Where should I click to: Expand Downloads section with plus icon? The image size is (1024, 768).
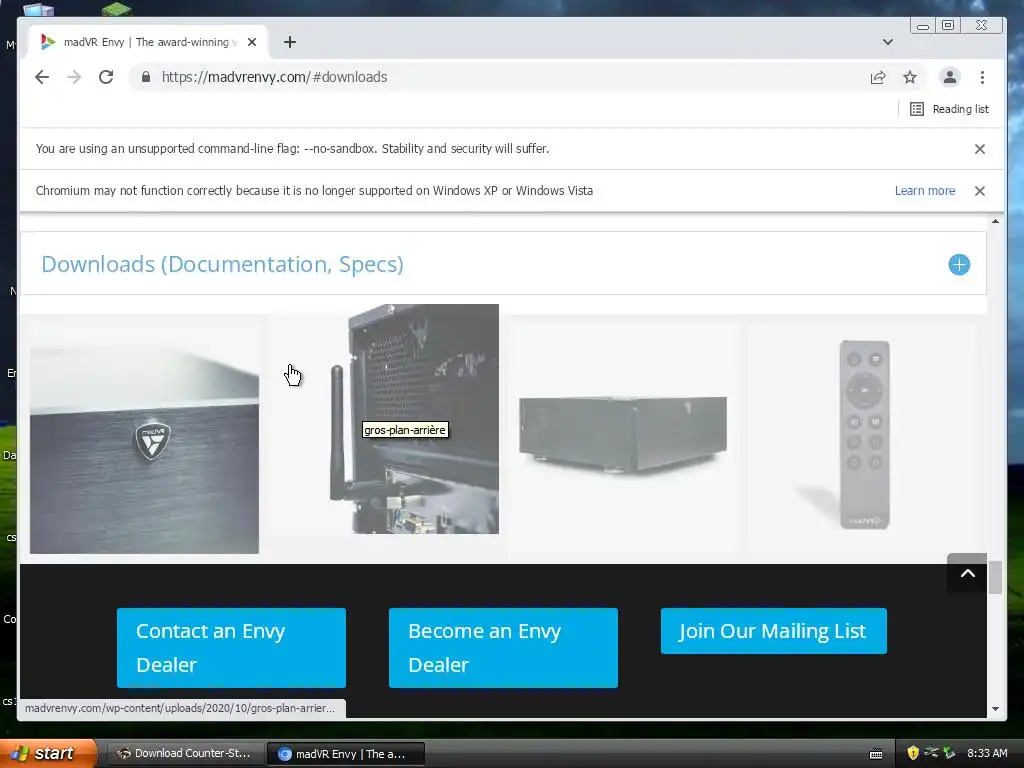[959, 264]
